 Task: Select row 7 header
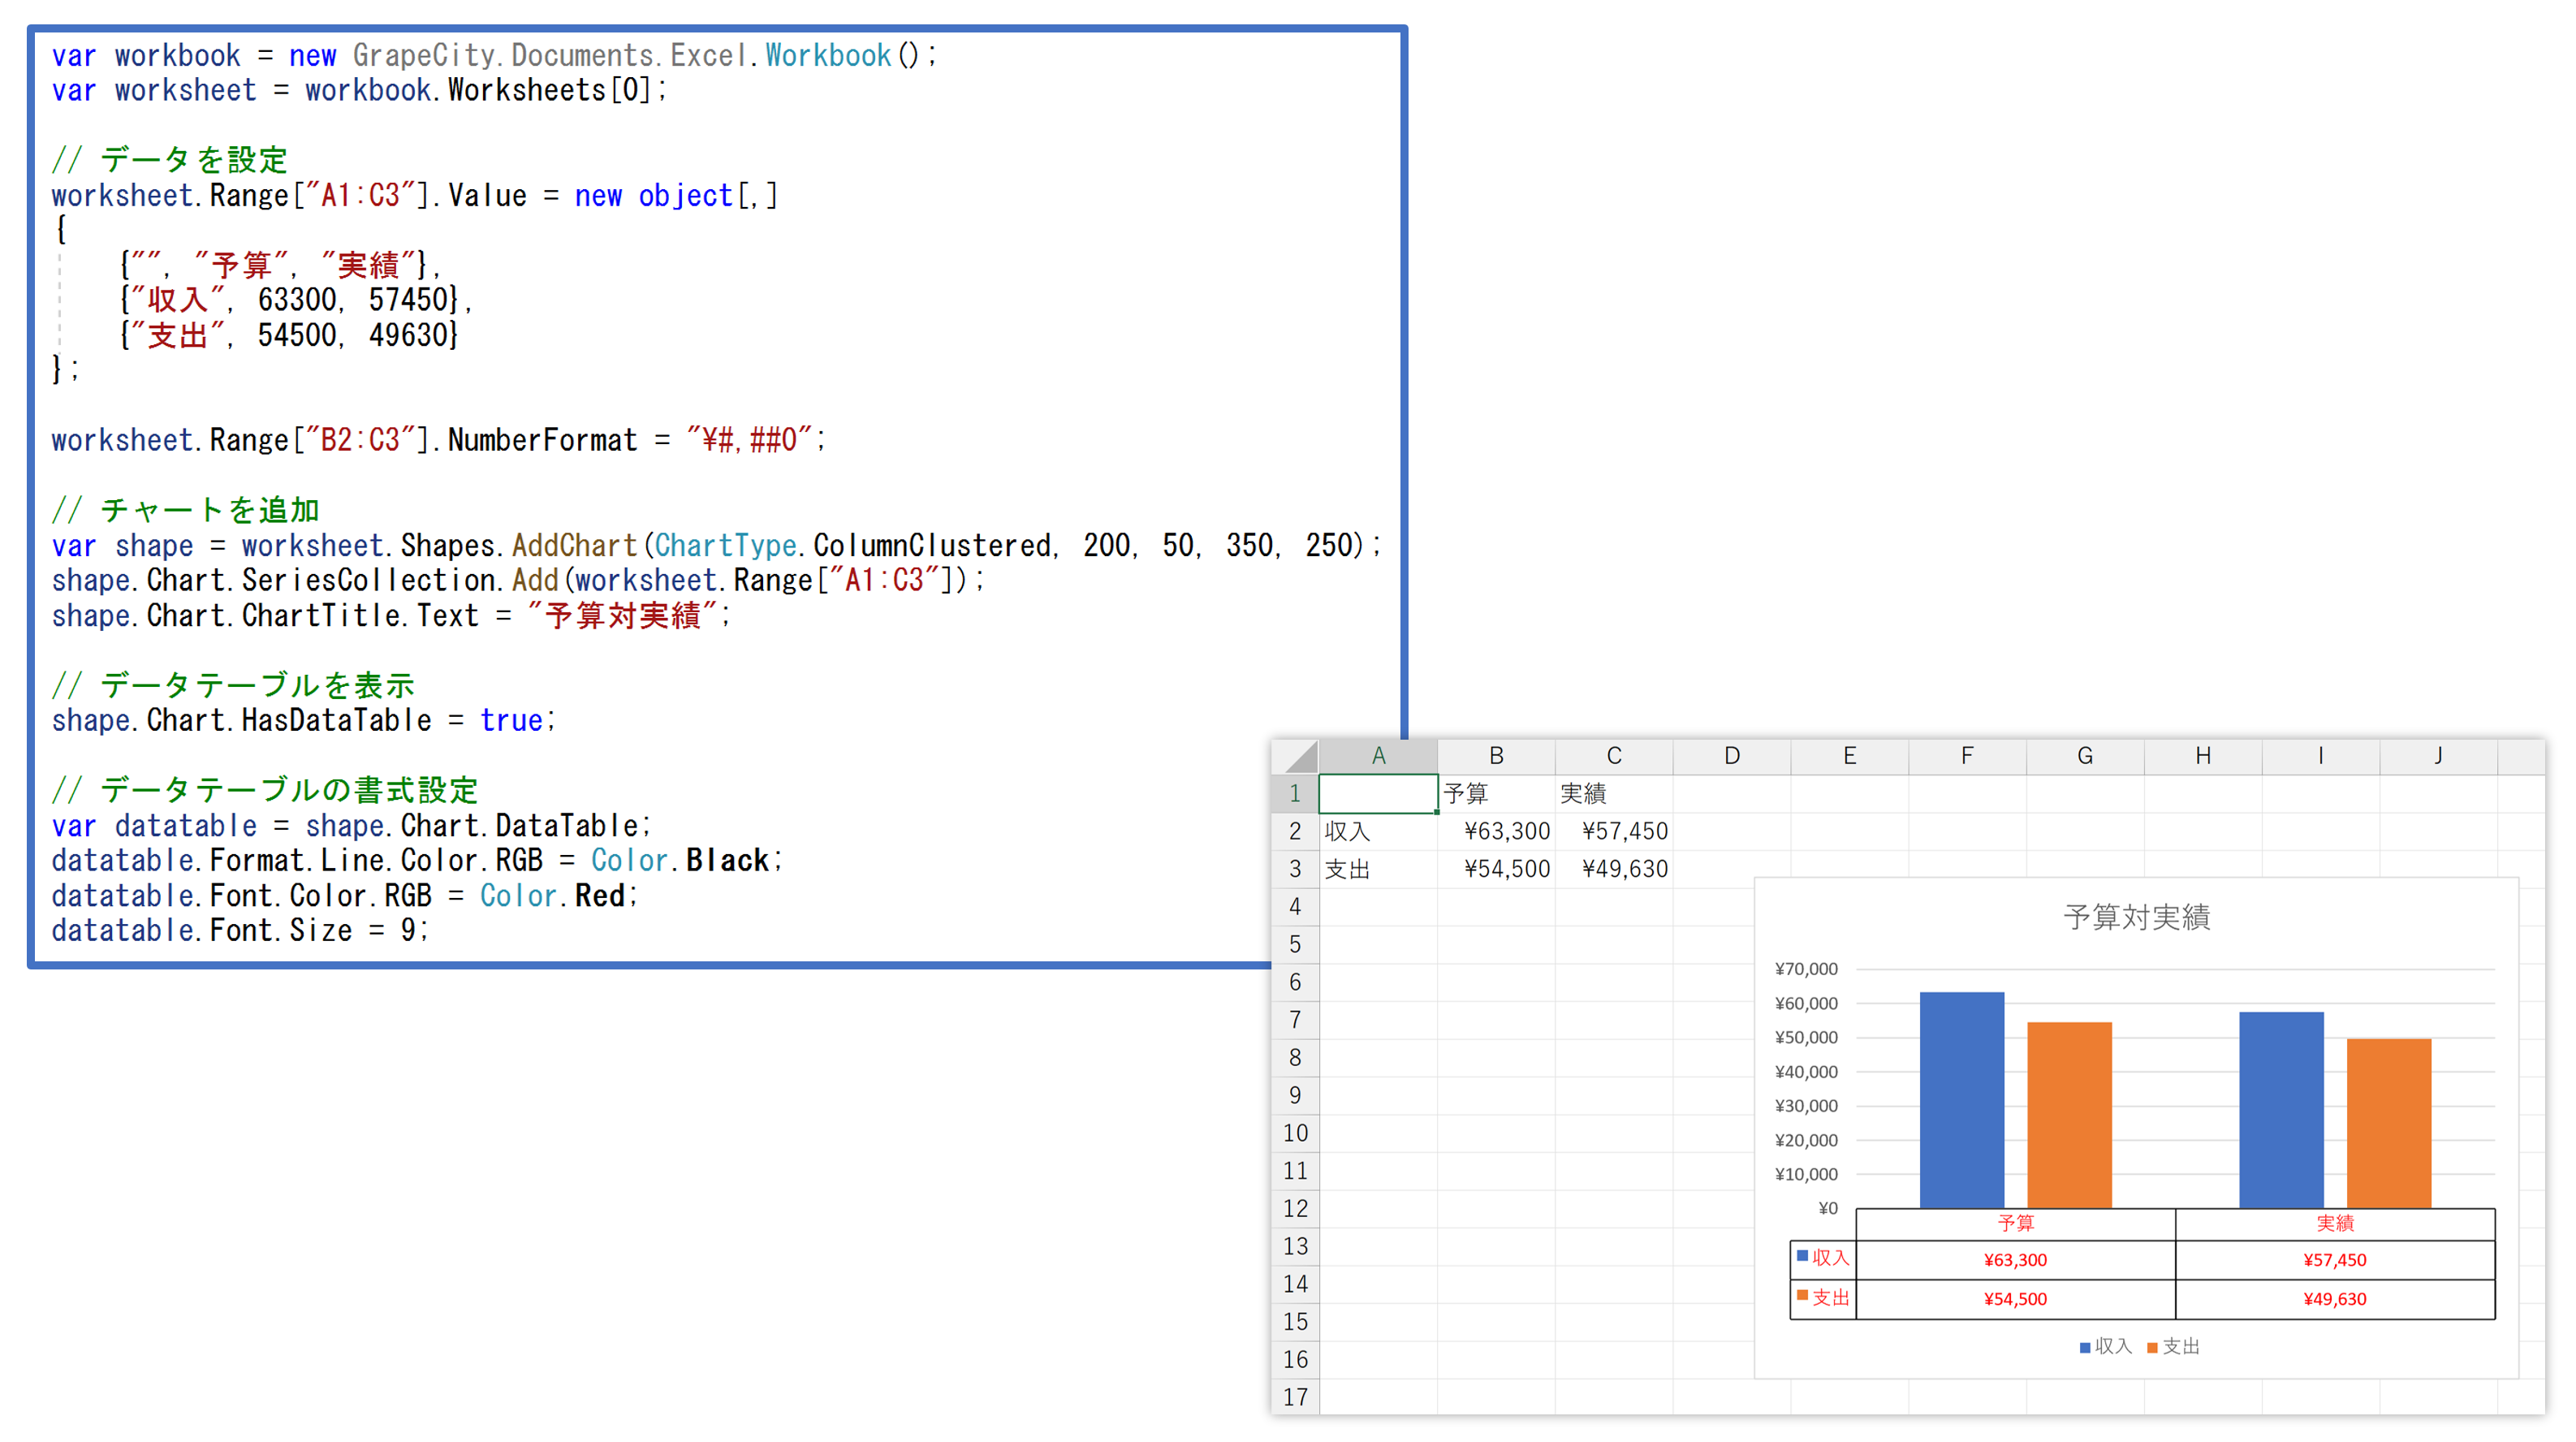pos(1295,1020)
